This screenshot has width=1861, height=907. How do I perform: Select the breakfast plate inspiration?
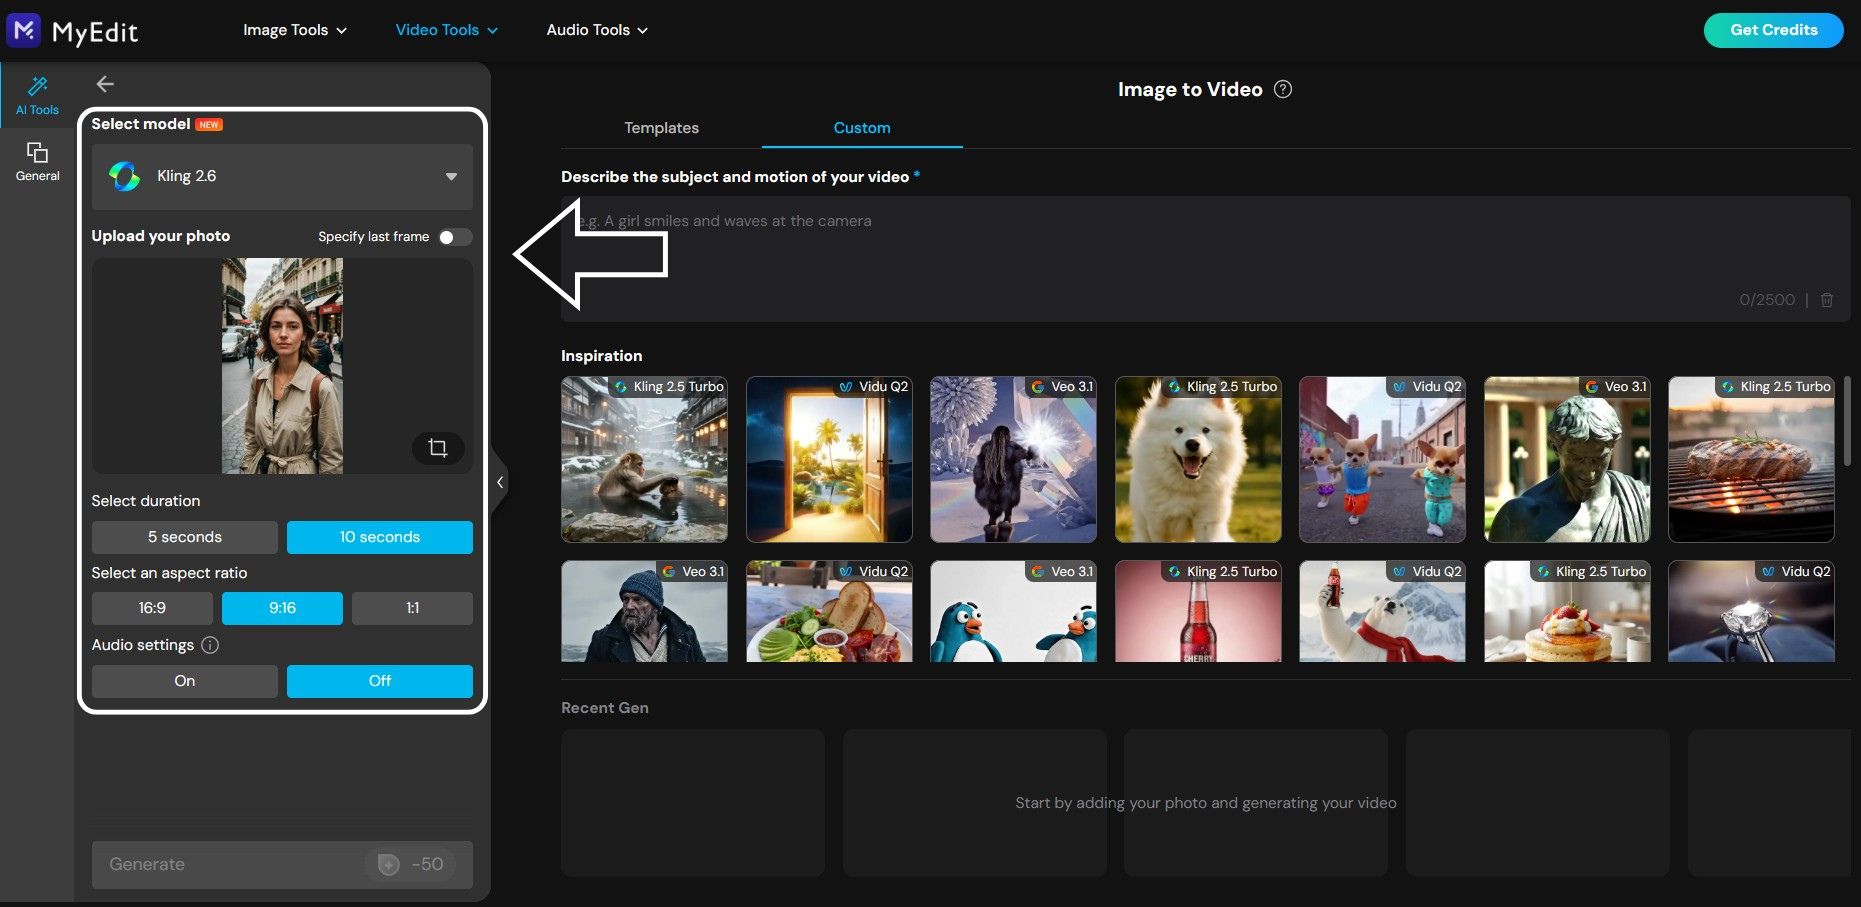tap(829, 611)
